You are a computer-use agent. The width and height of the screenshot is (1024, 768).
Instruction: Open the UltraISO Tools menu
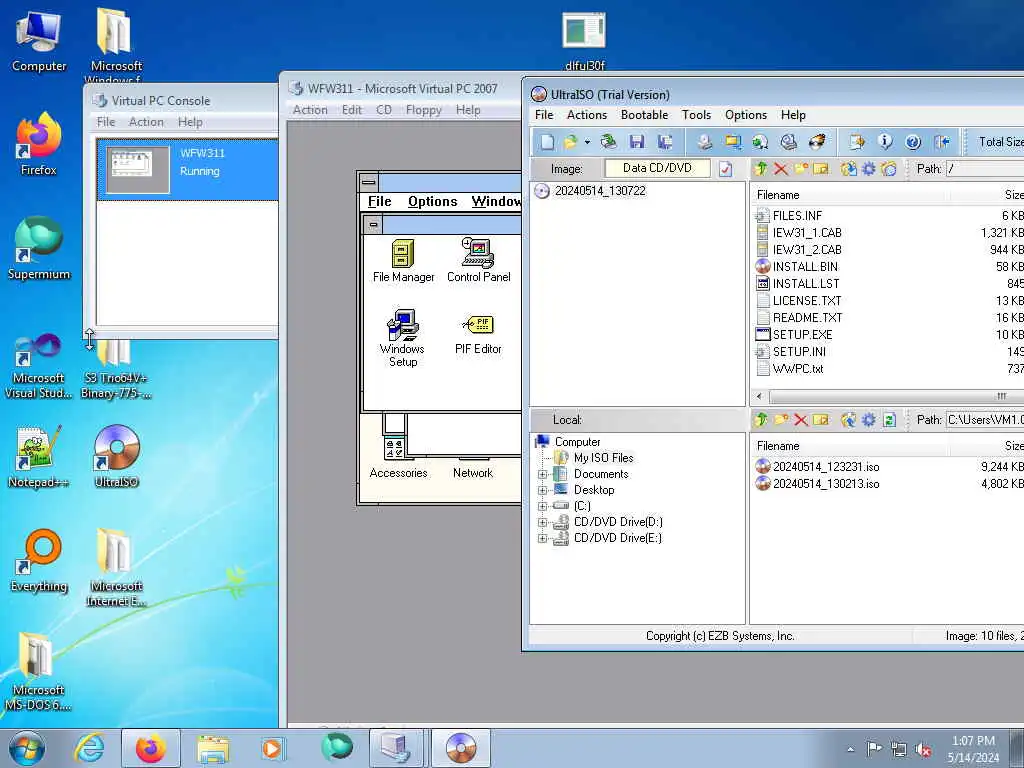696,115
